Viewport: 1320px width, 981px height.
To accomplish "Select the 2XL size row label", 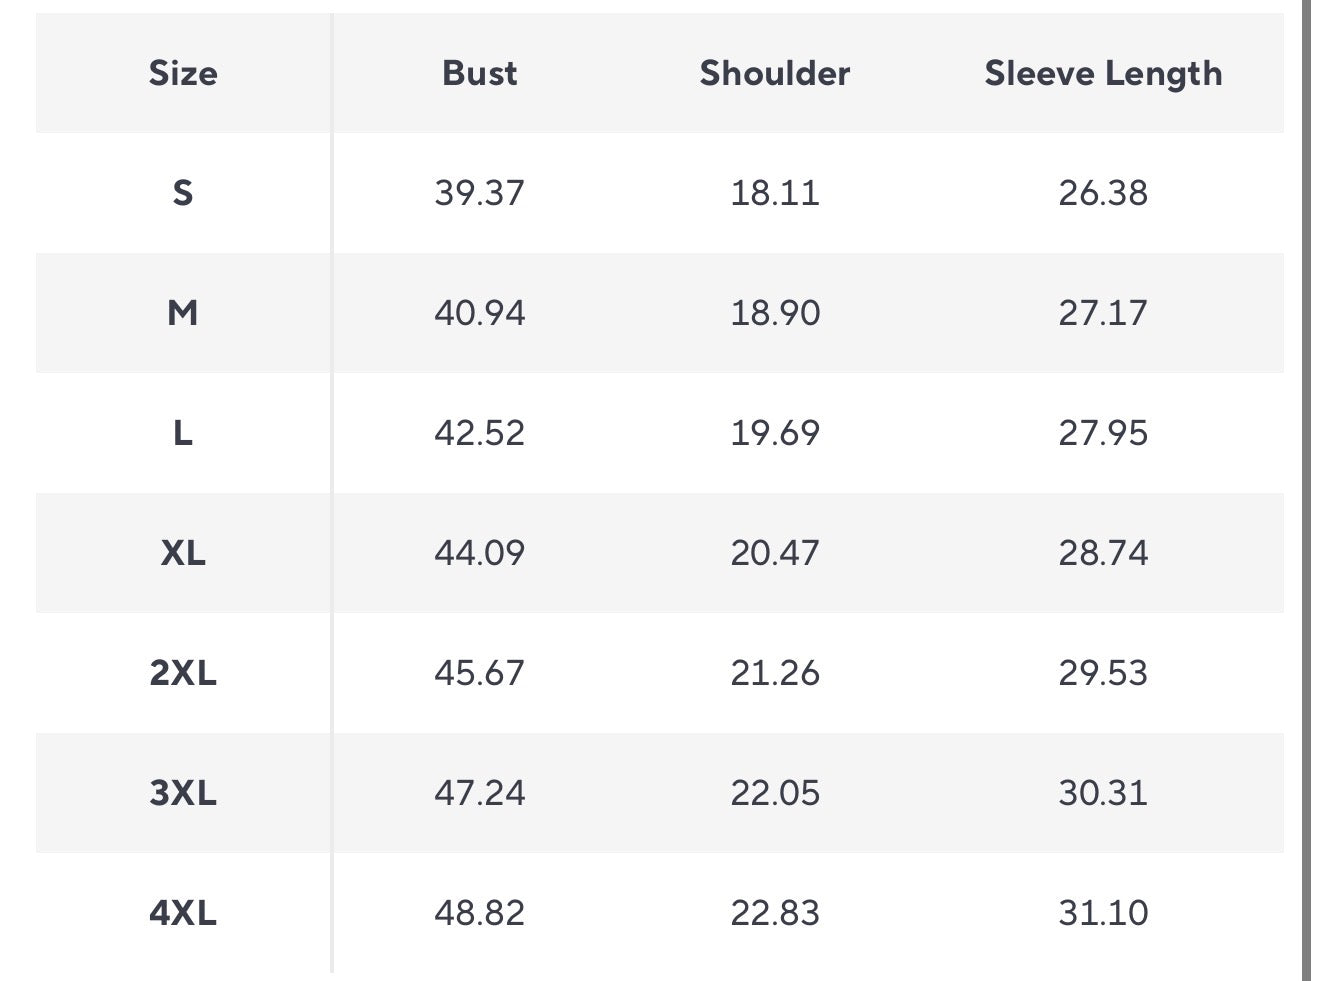I will [x=183, y=673].
